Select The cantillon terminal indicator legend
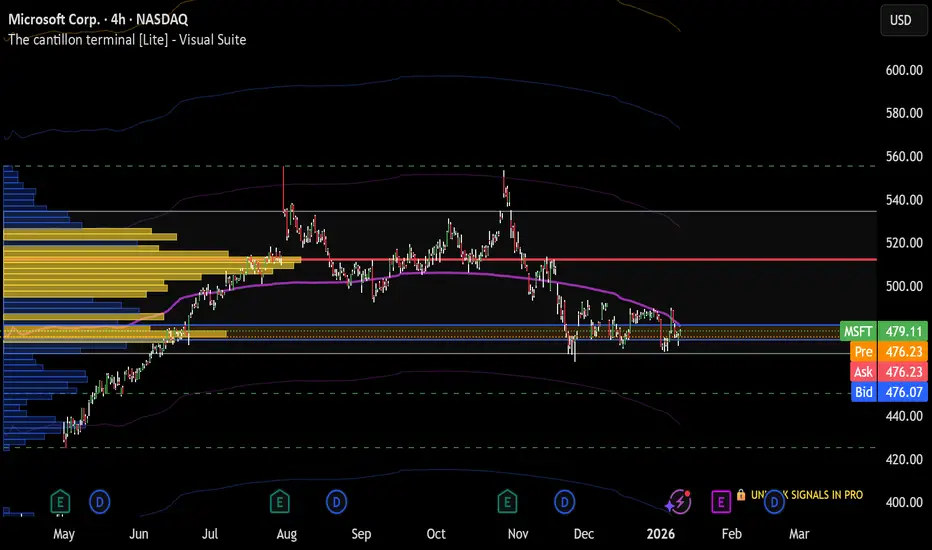 click(x=127, y=40)
